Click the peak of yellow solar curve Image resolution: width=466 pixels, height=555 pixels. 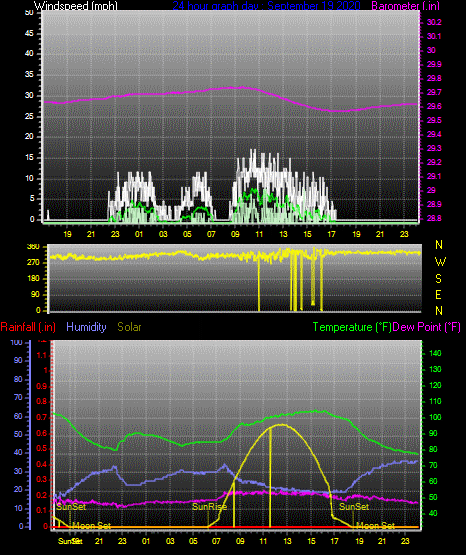tap(280, 424)
